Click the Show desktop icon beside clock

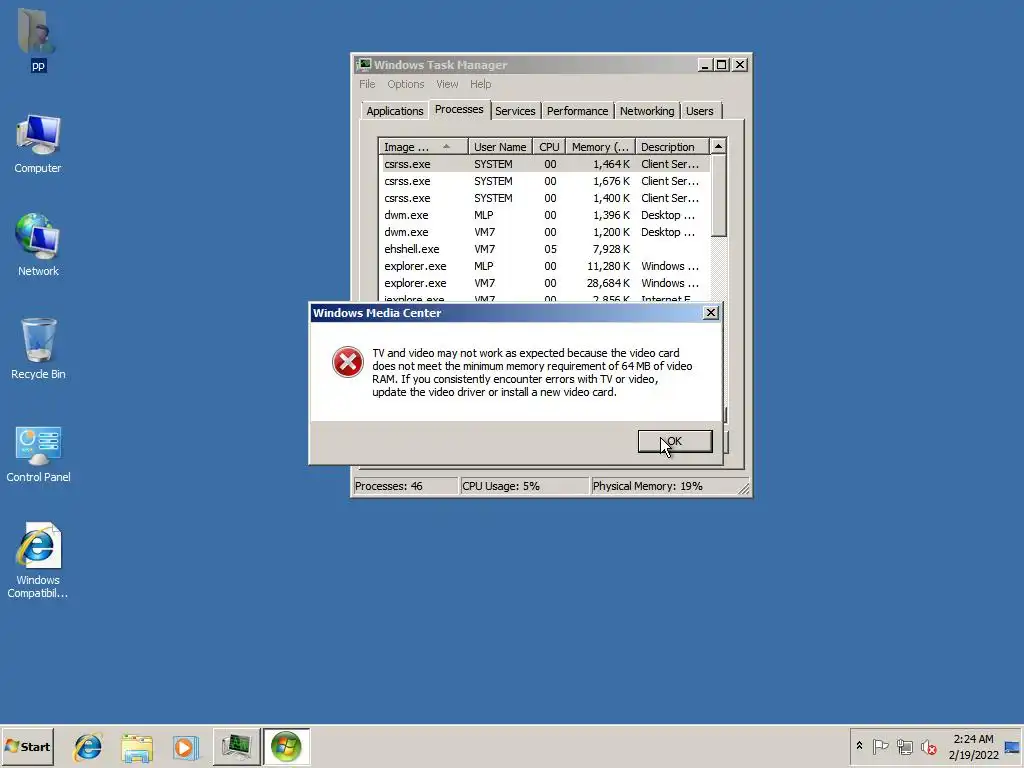click(x=1012, y=746)
